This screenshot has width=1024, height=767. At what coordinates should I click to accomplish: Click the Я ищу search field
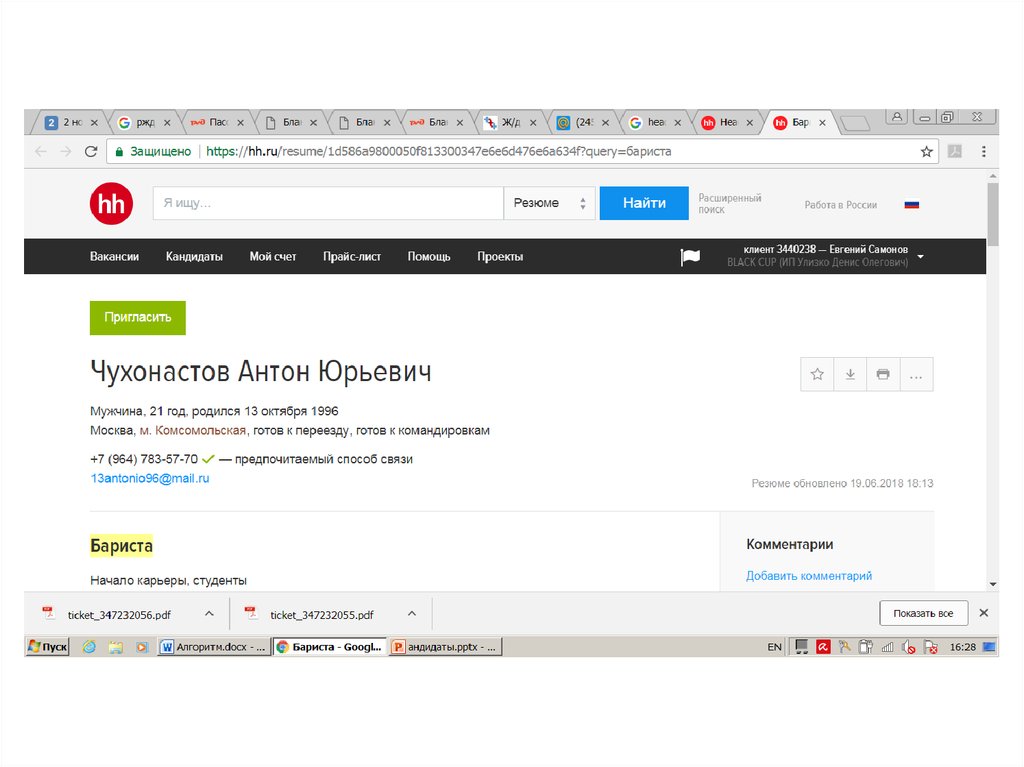pos(328,203)
